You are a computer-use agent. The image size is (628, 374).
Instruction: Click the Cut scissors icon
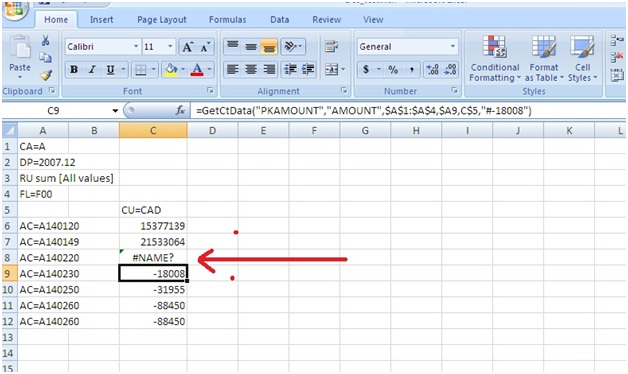[45, 40]
